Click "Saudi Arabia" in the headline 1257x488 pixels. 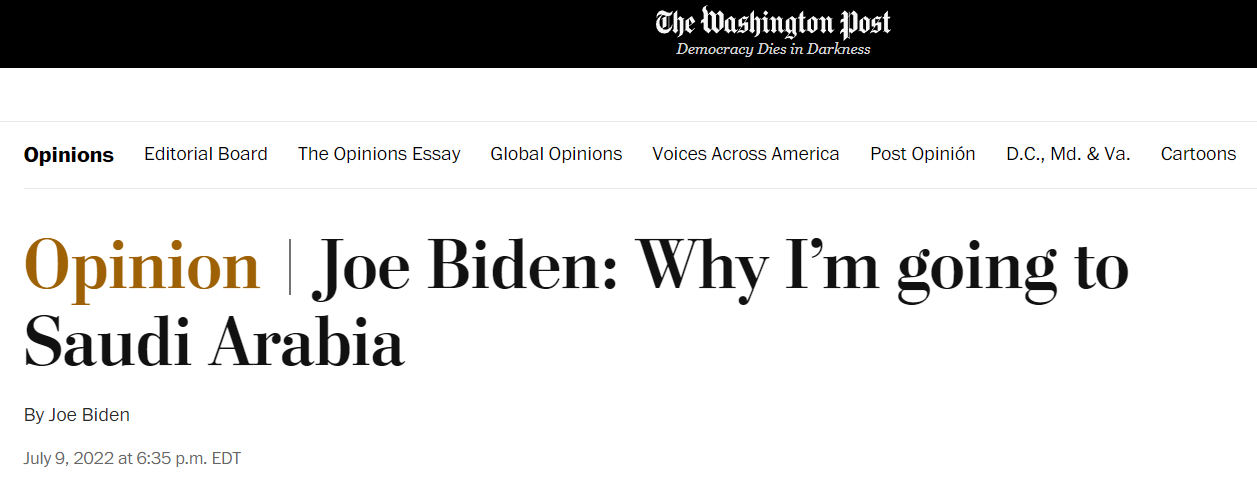(x=214, y=343)
